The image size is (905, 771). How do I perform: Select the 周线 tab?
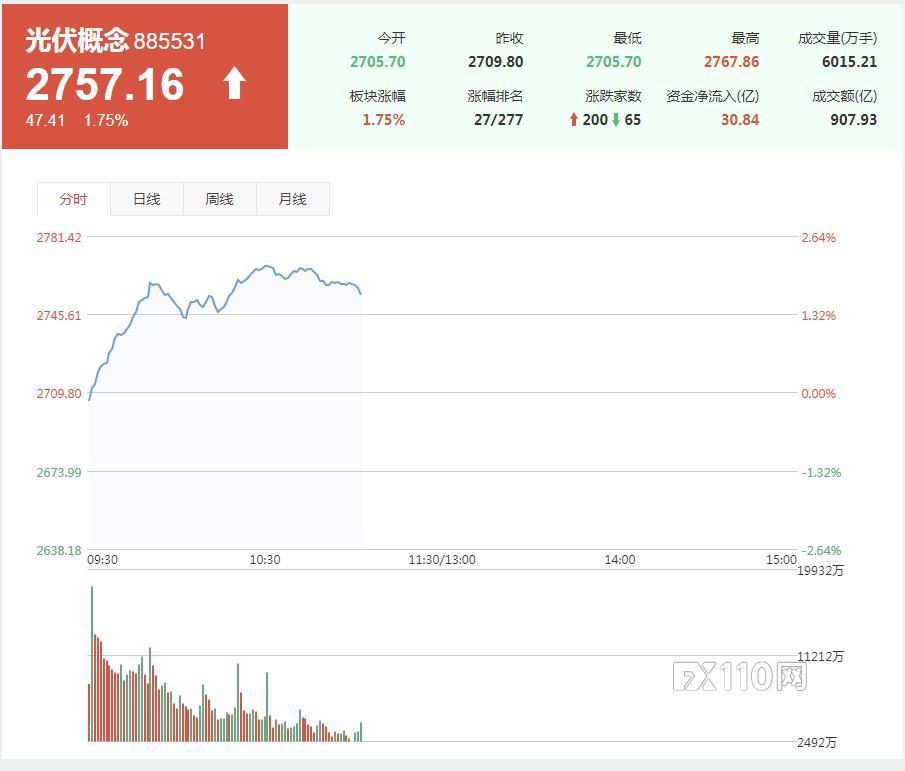pos(219,199)
